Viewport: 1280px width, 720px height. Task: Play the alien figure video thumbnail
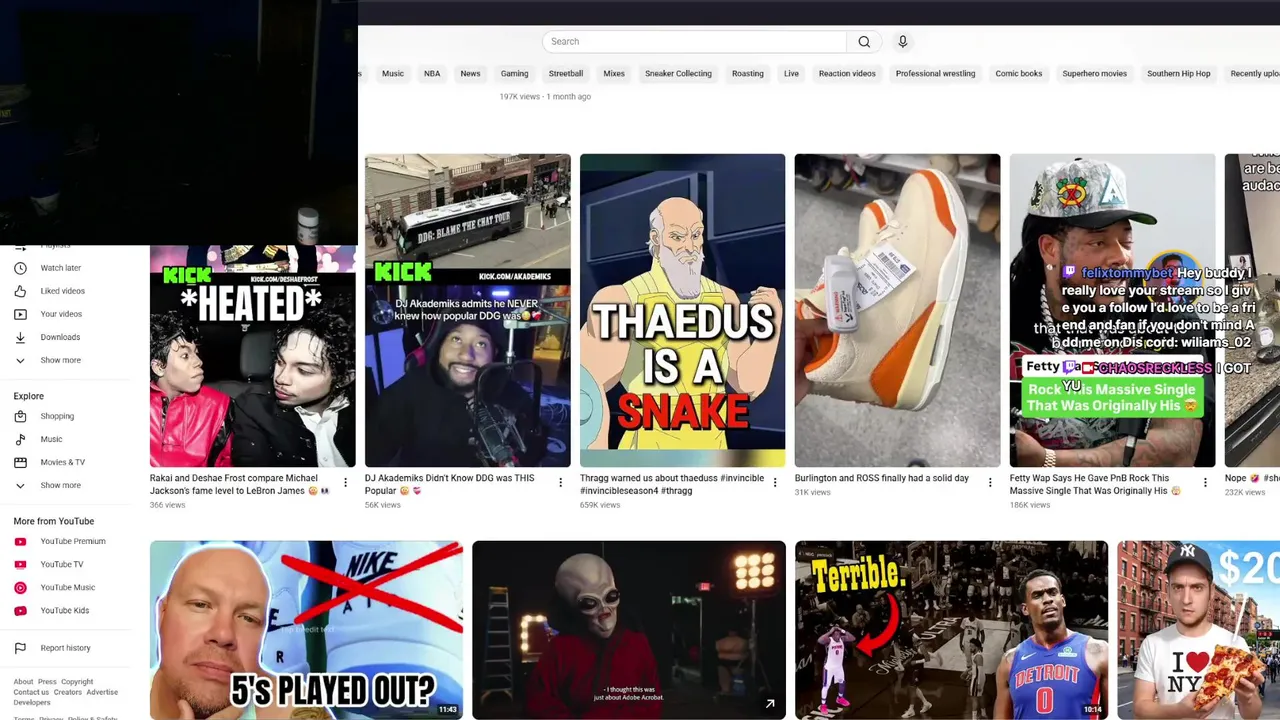click(x=629, y=630)
